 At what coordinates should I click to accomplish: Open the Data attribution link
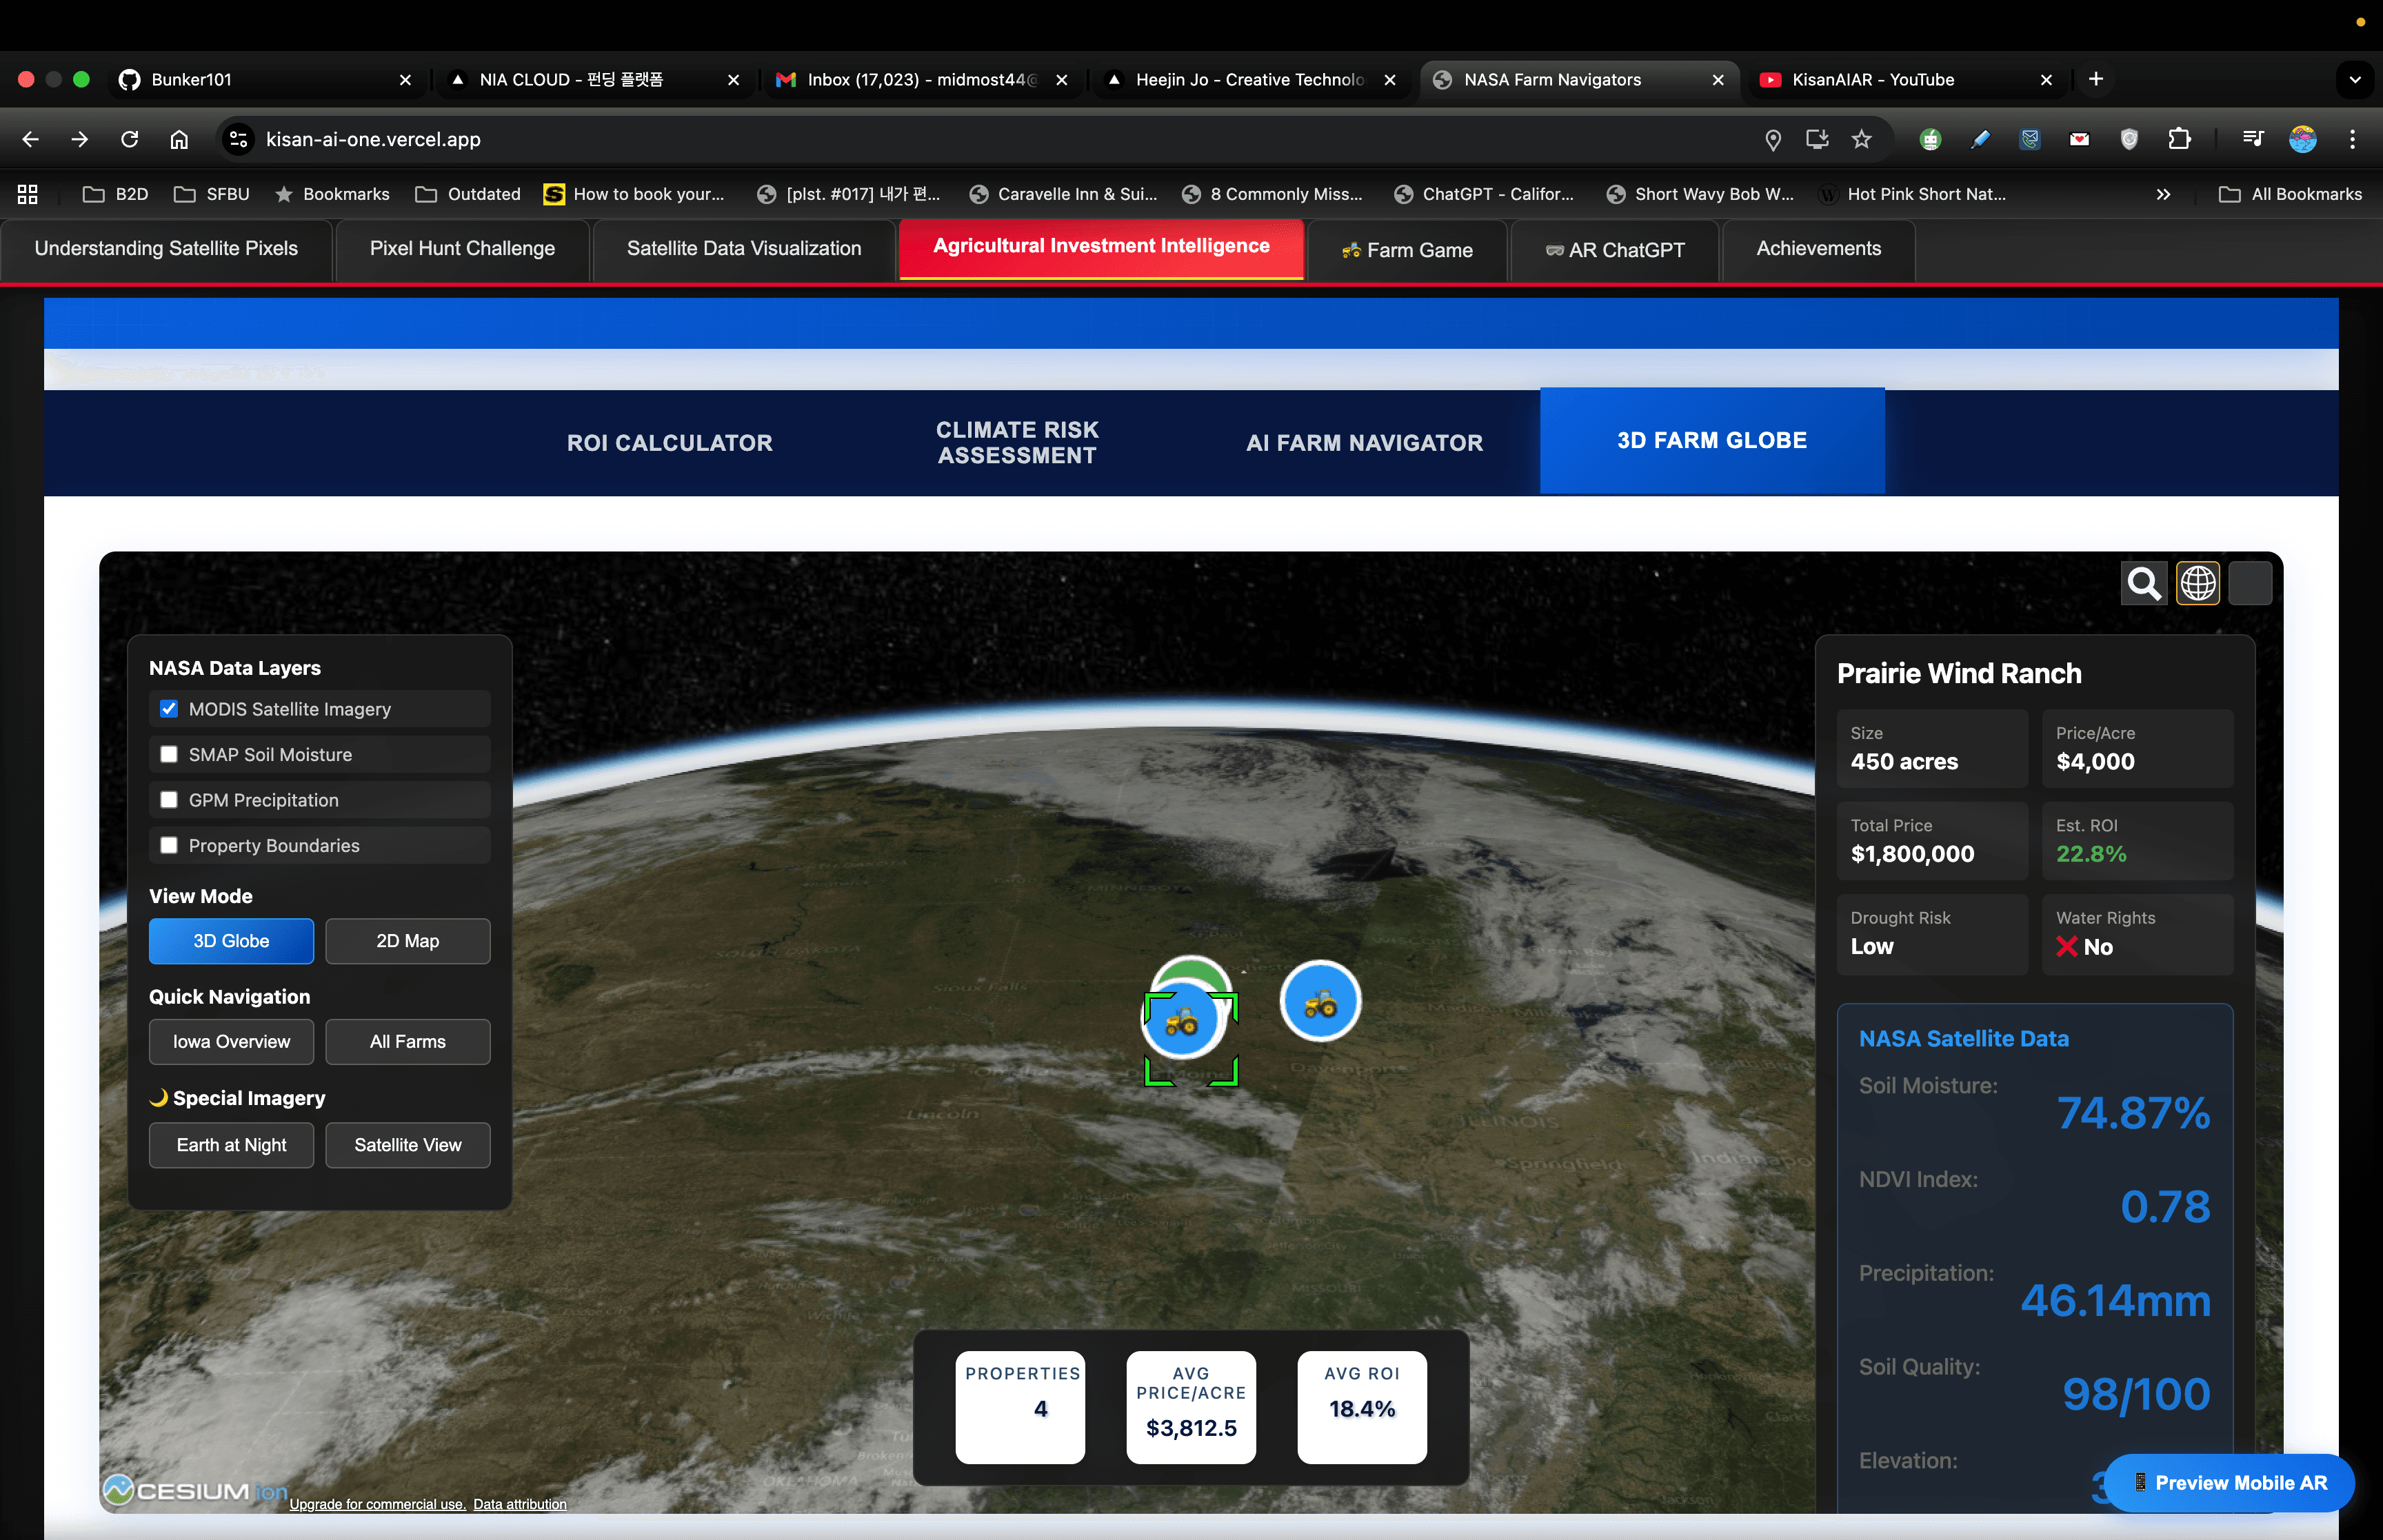520,1504
